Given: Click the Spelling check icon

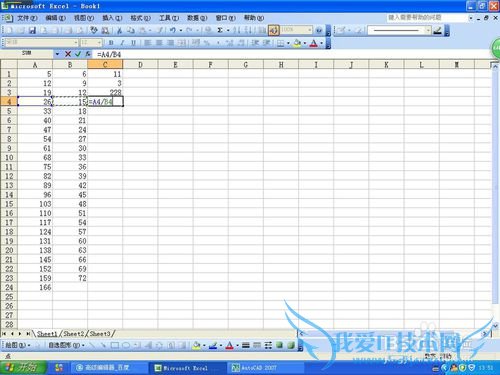Looking at the screenshot, I should 94,31.
